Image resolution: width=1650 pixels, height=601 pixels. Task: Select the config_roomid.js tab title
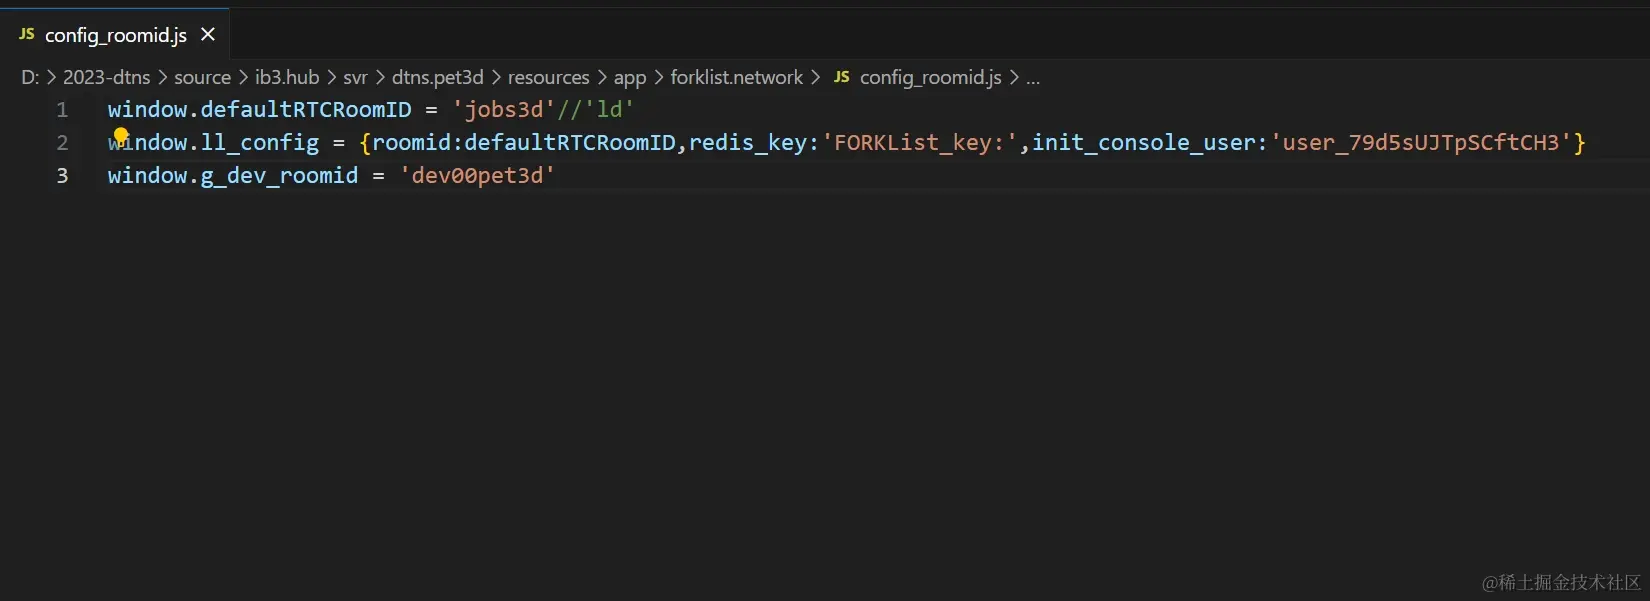(x=116, y=35)
